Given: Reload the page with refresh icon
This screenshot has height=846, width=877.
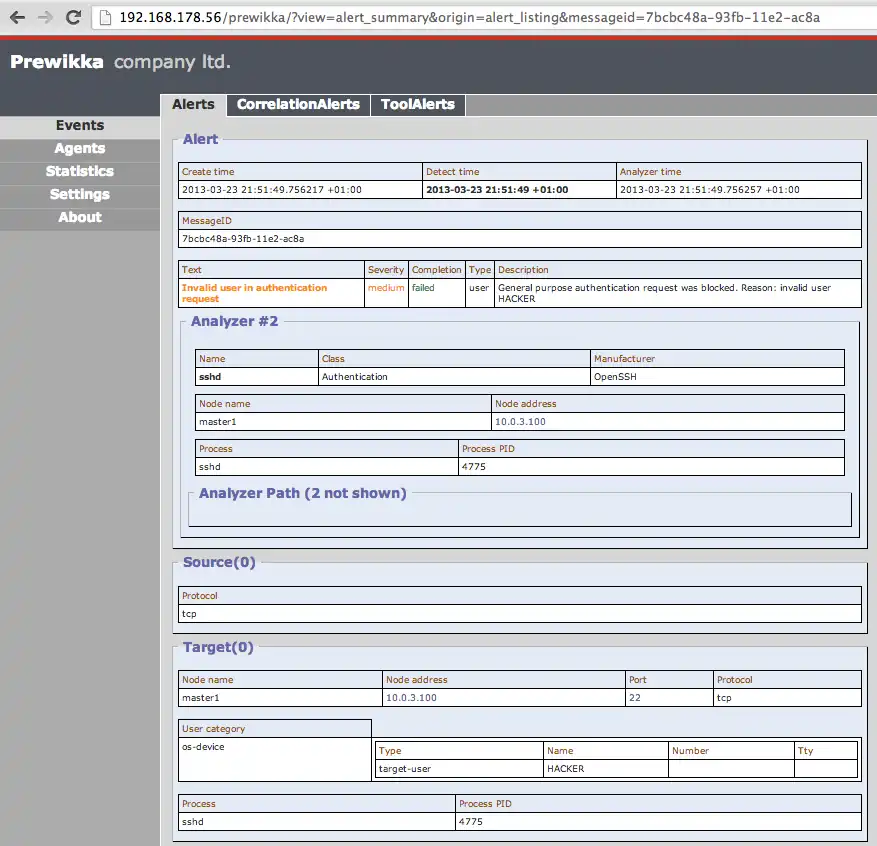Looking at the screenshot, I should pyautogui.click(x=73, y=17).
